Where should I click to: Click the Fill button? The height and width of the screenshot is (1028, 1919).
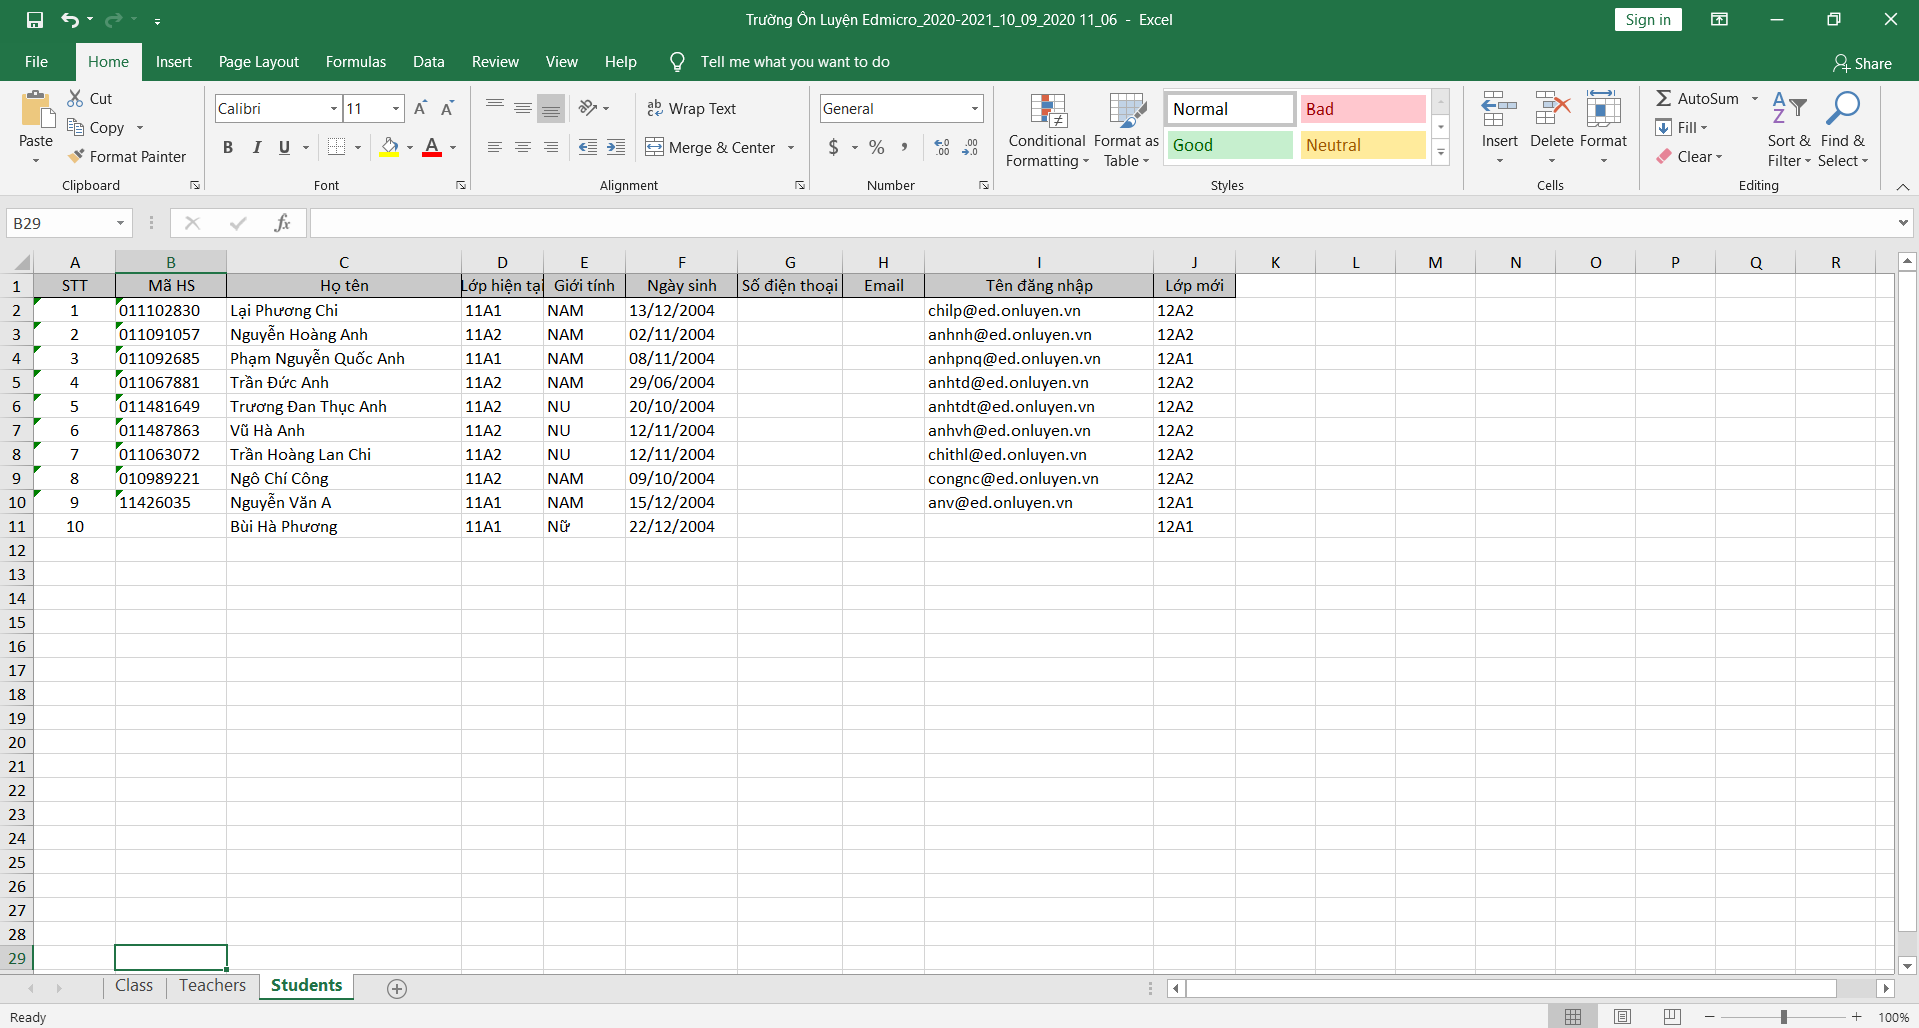coord(1682,127)
